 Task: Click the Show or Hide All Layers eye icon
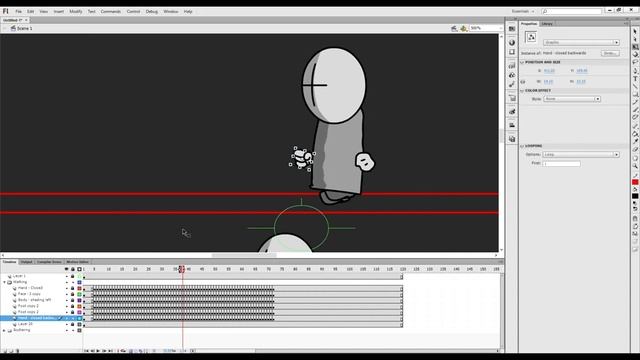point(67,269)
